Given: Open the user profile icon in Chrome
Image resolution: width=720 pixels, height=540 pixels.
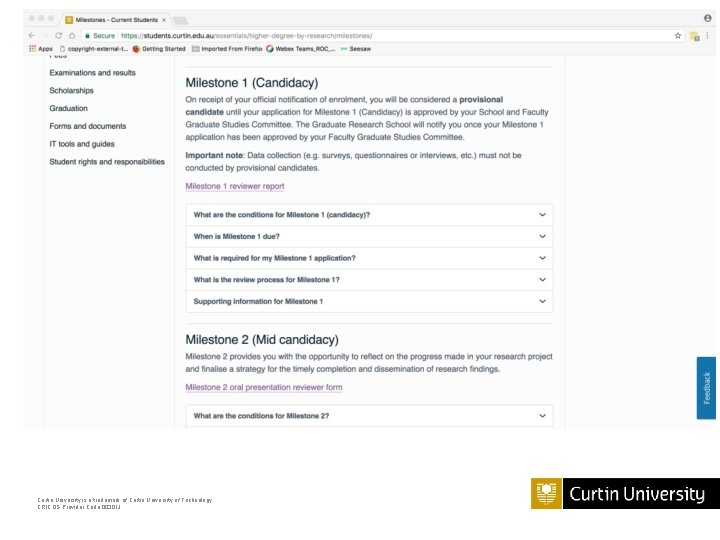Looking at the screenshot, I should click(708, 18).
